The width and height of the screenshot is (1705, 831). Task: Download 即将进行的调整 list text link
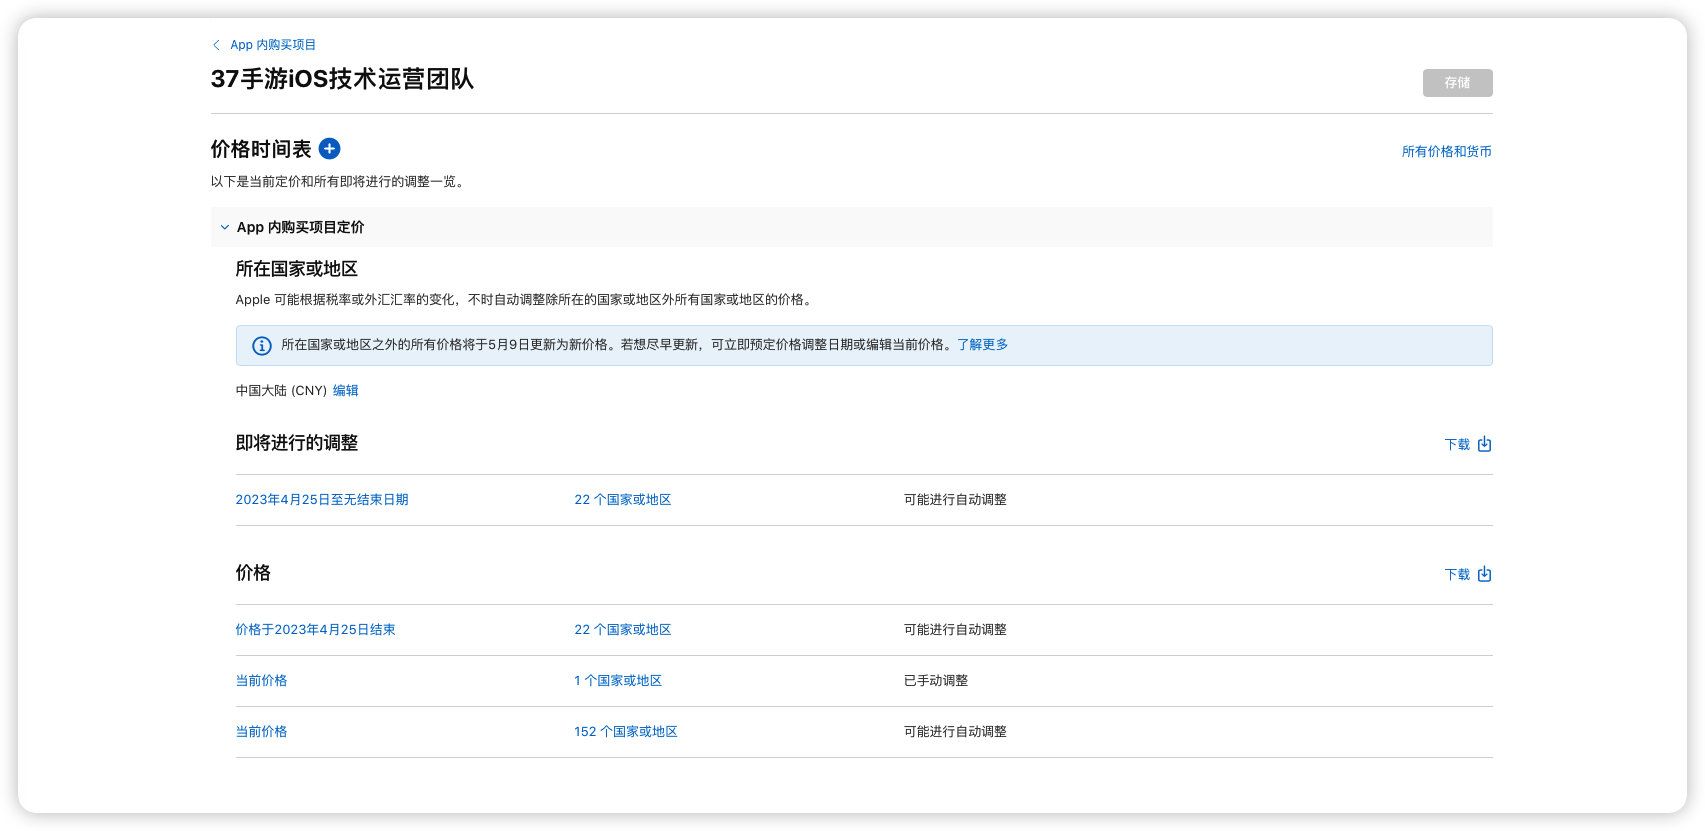tap(1457, 445)
